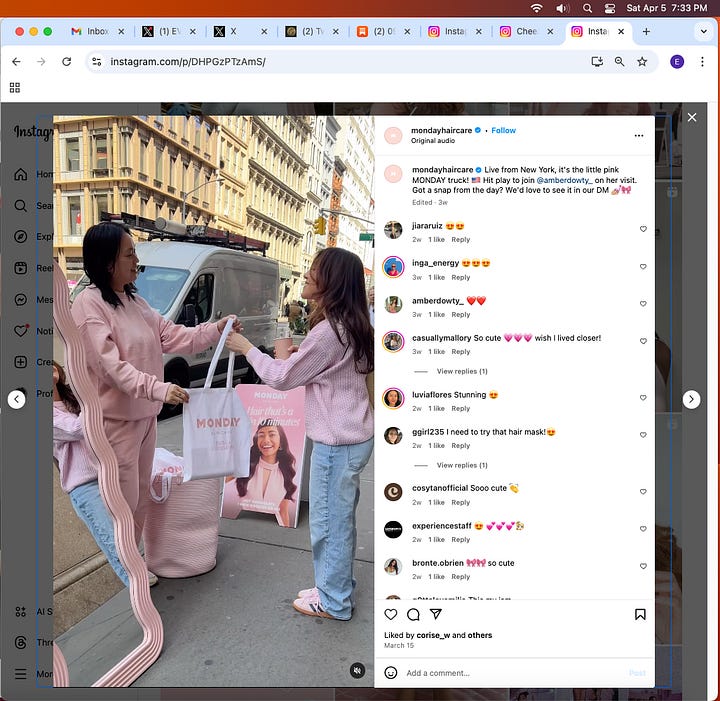Open post options three-dot menu
720x701 pixels.
tap(639, 135)
